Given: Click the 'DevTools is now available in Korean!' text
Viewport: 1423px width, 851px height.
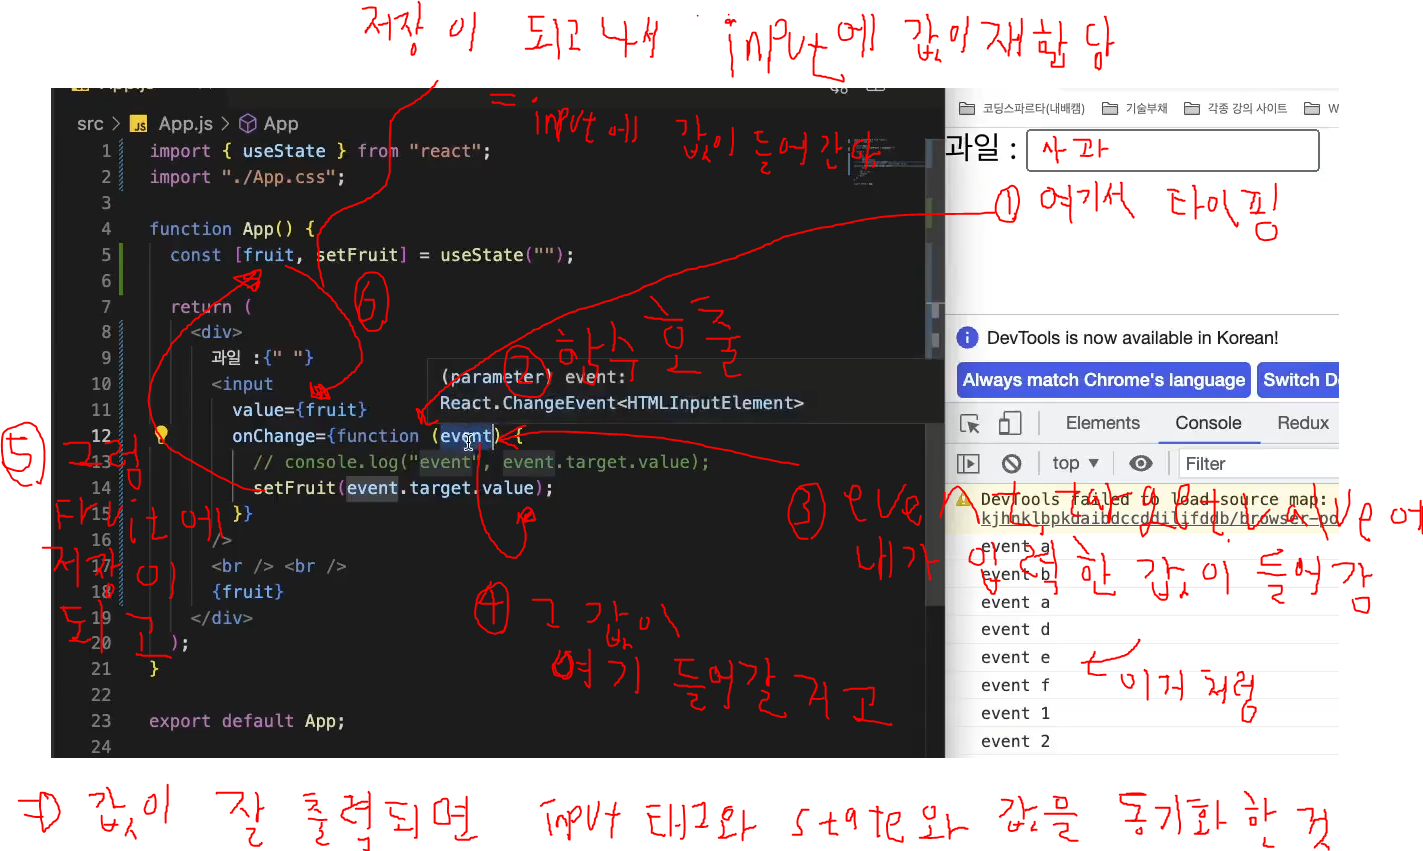Looking at the screenshot, I should [x=1132, y=338].
